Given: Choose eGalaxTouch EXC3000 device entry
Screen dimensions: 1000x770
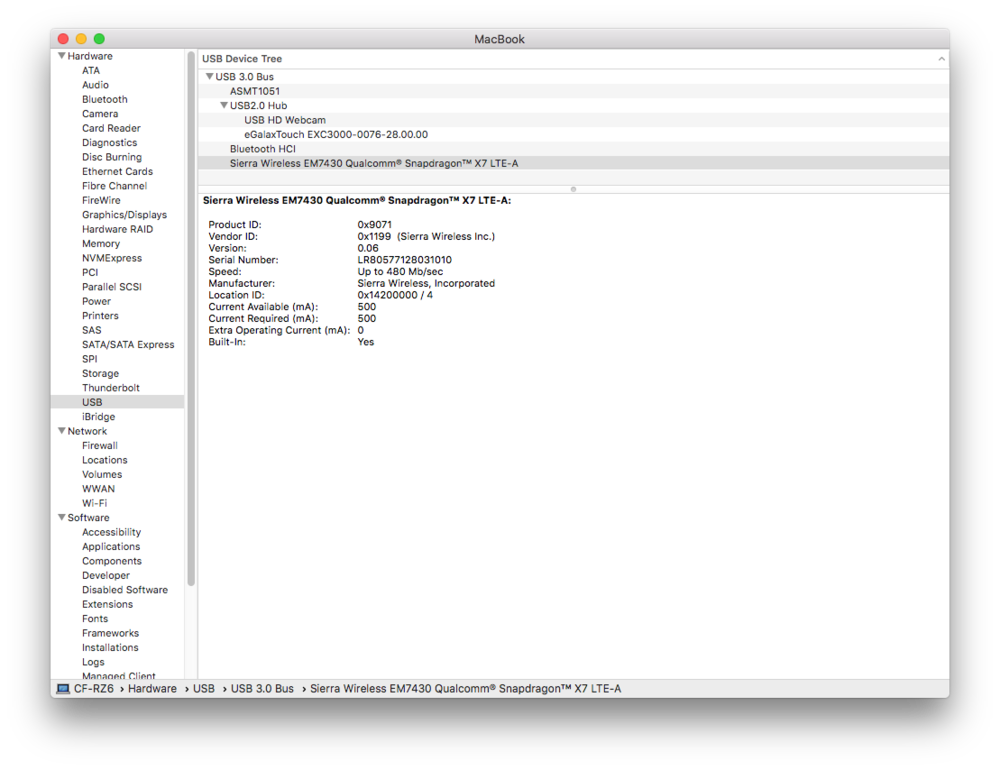Looking at the screenshot, I should [x=335, y=134].
